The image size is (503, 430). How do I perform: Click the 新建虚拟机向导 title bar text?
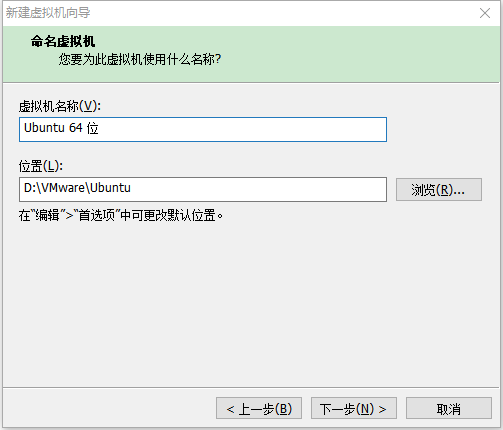tap(48, 13)
